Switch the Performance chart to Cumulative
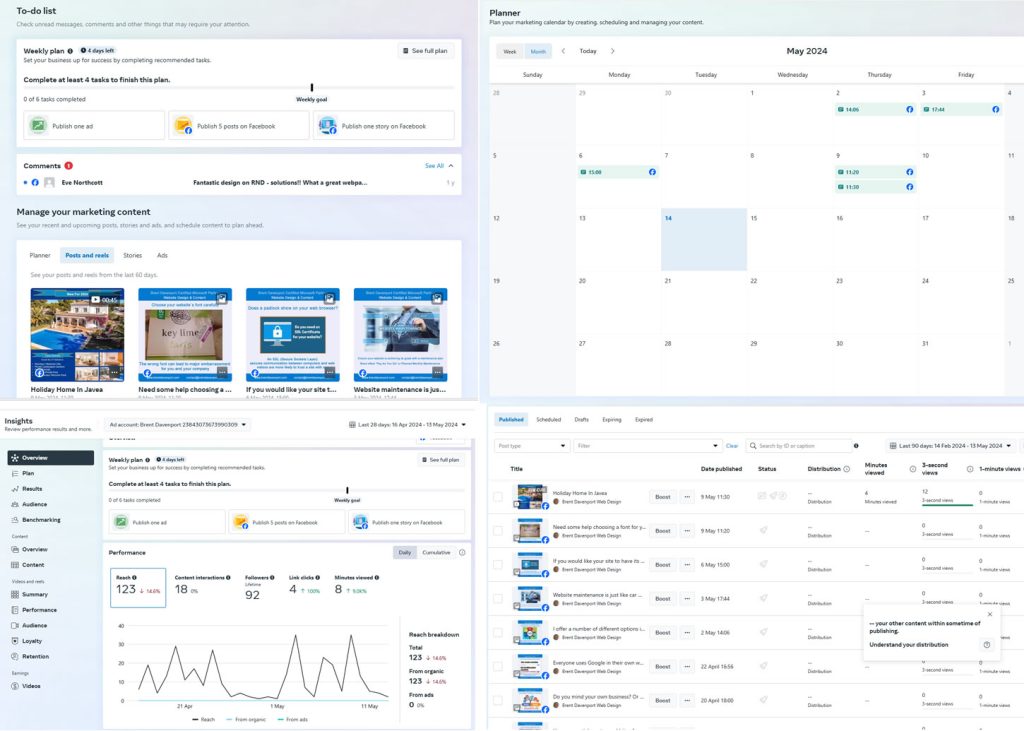 [435, 552]
